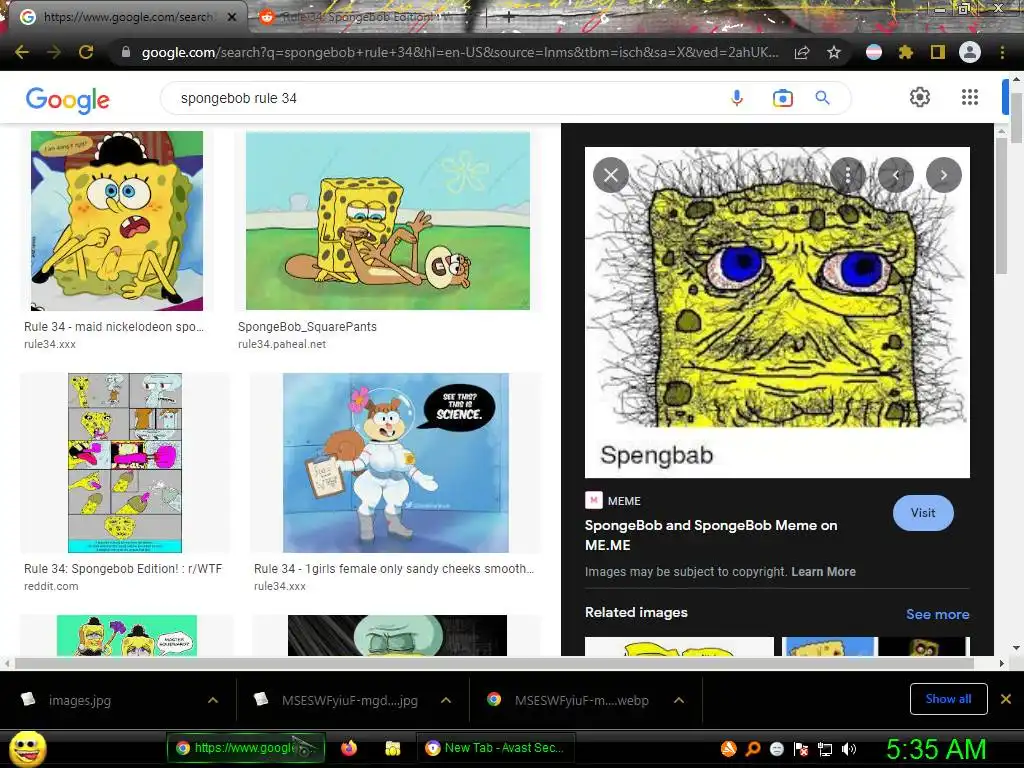Expand options for the .webp download
The width and height of the screenshot is (1024, 768).
coord(679,700)
